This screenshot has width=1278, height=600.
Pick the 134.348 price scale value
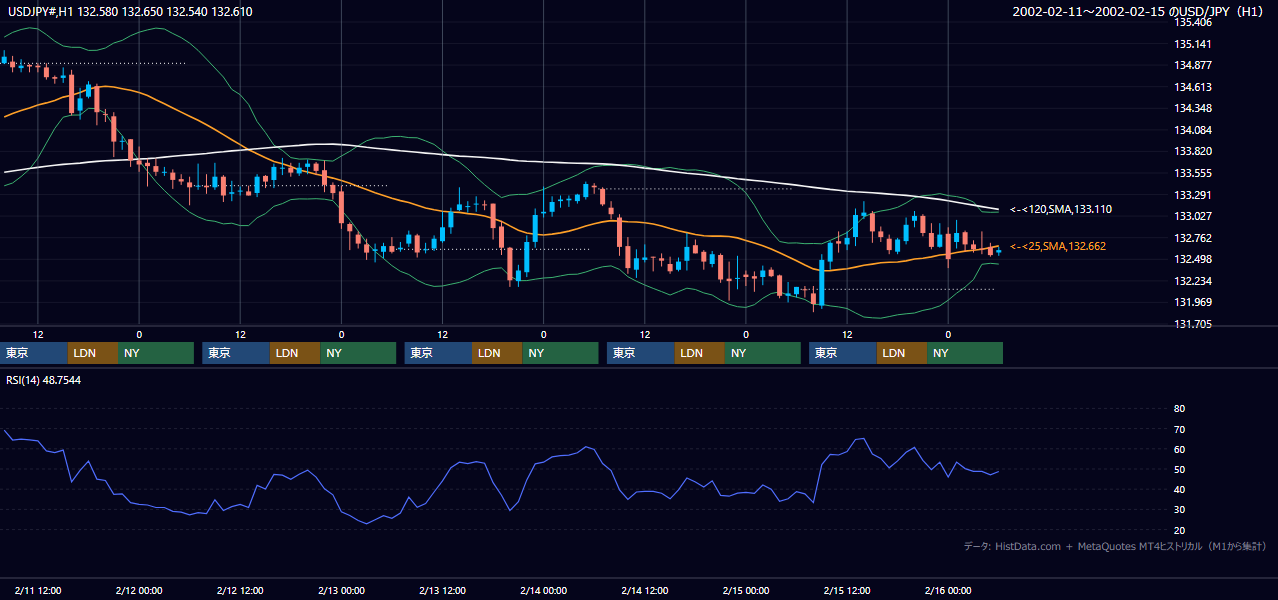pyautogui.click(x=1193, y=108)
